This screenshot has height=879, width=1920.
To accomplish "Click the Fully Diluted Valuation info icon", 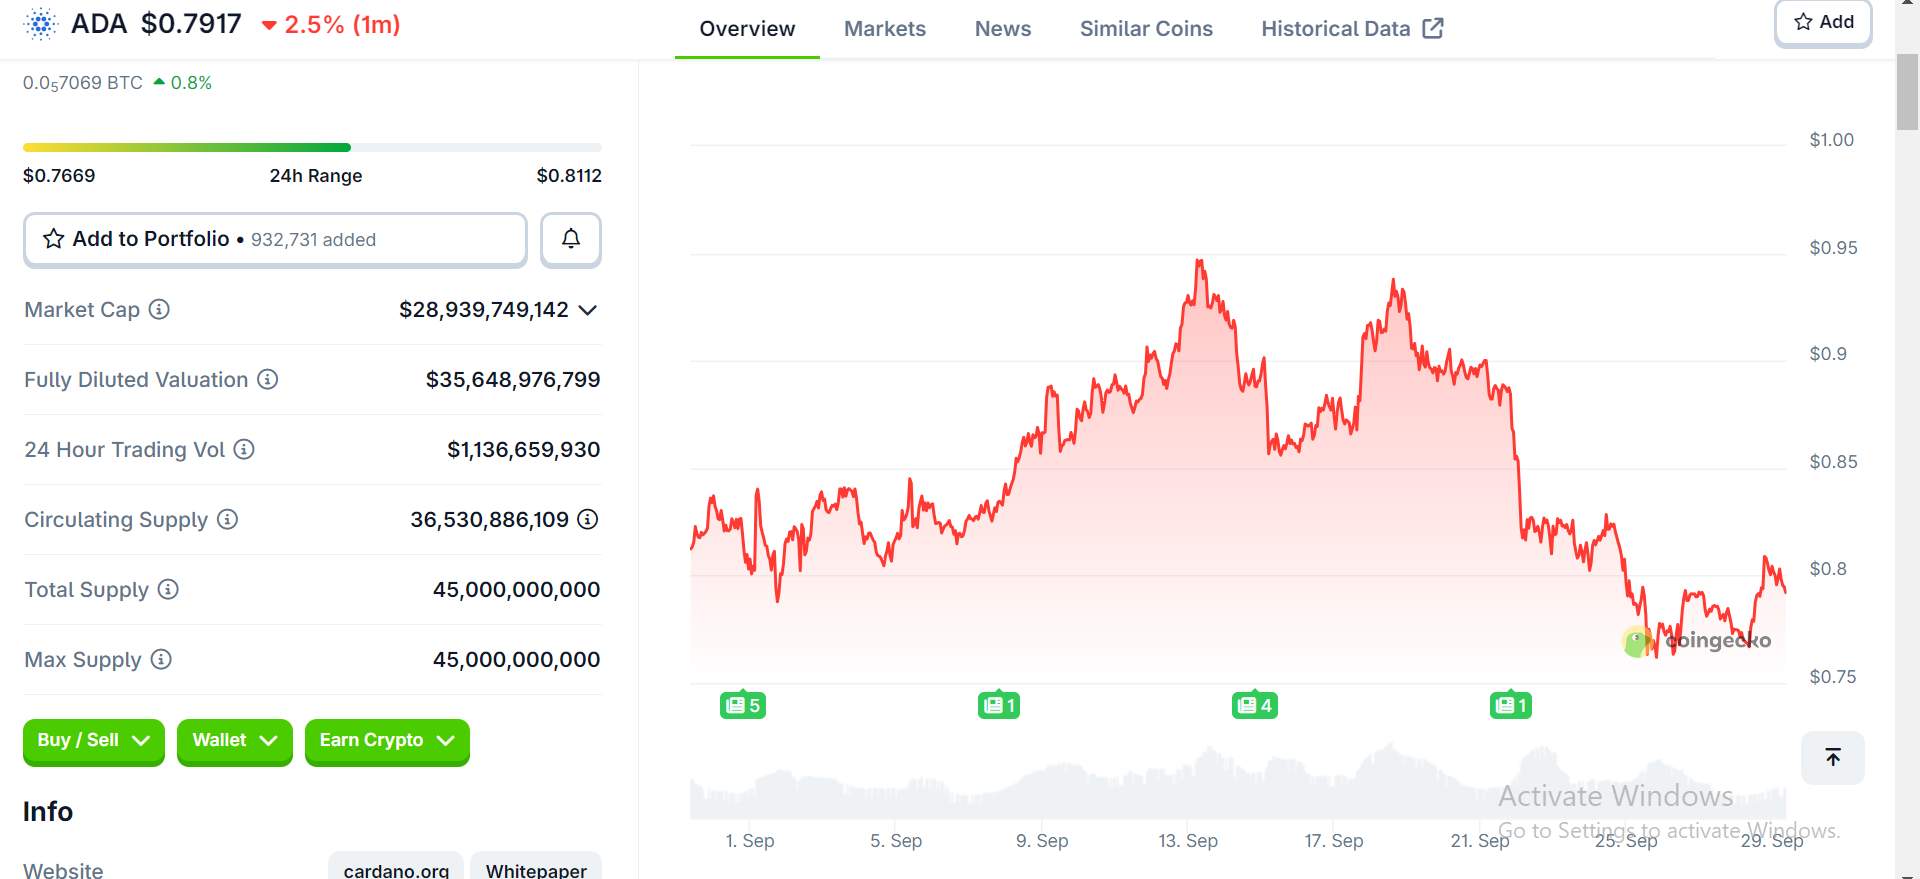I will point(267,380).
